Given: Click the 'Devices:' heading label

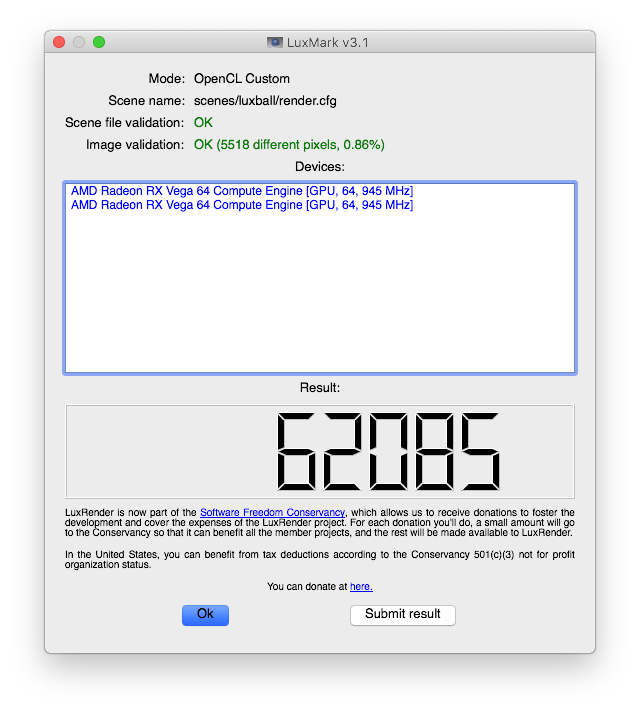Looking at the screenshot, I should [x=320, y=167].
